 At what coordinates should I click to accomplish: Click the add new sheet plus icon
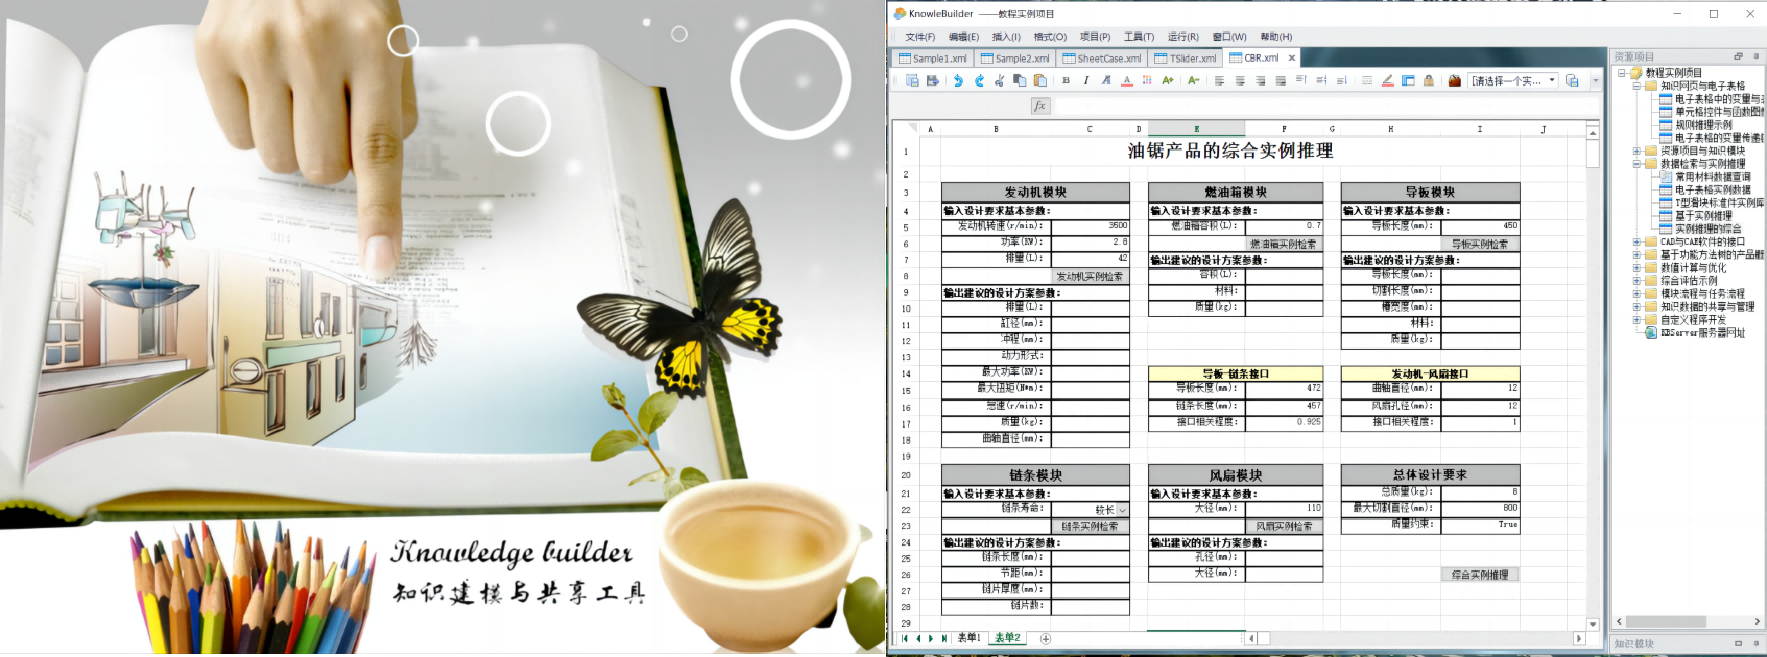tap(1045, 638)
